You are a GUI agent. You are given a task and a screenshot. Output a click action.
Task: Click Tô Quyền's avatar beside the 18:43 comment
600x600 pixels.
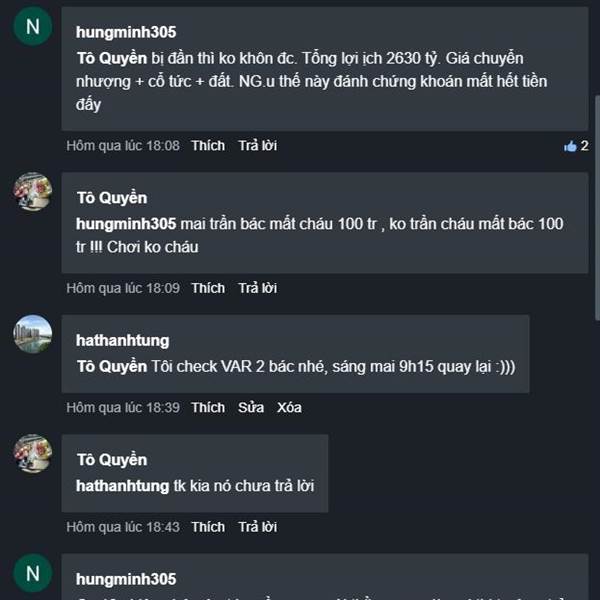click(32, 453)
